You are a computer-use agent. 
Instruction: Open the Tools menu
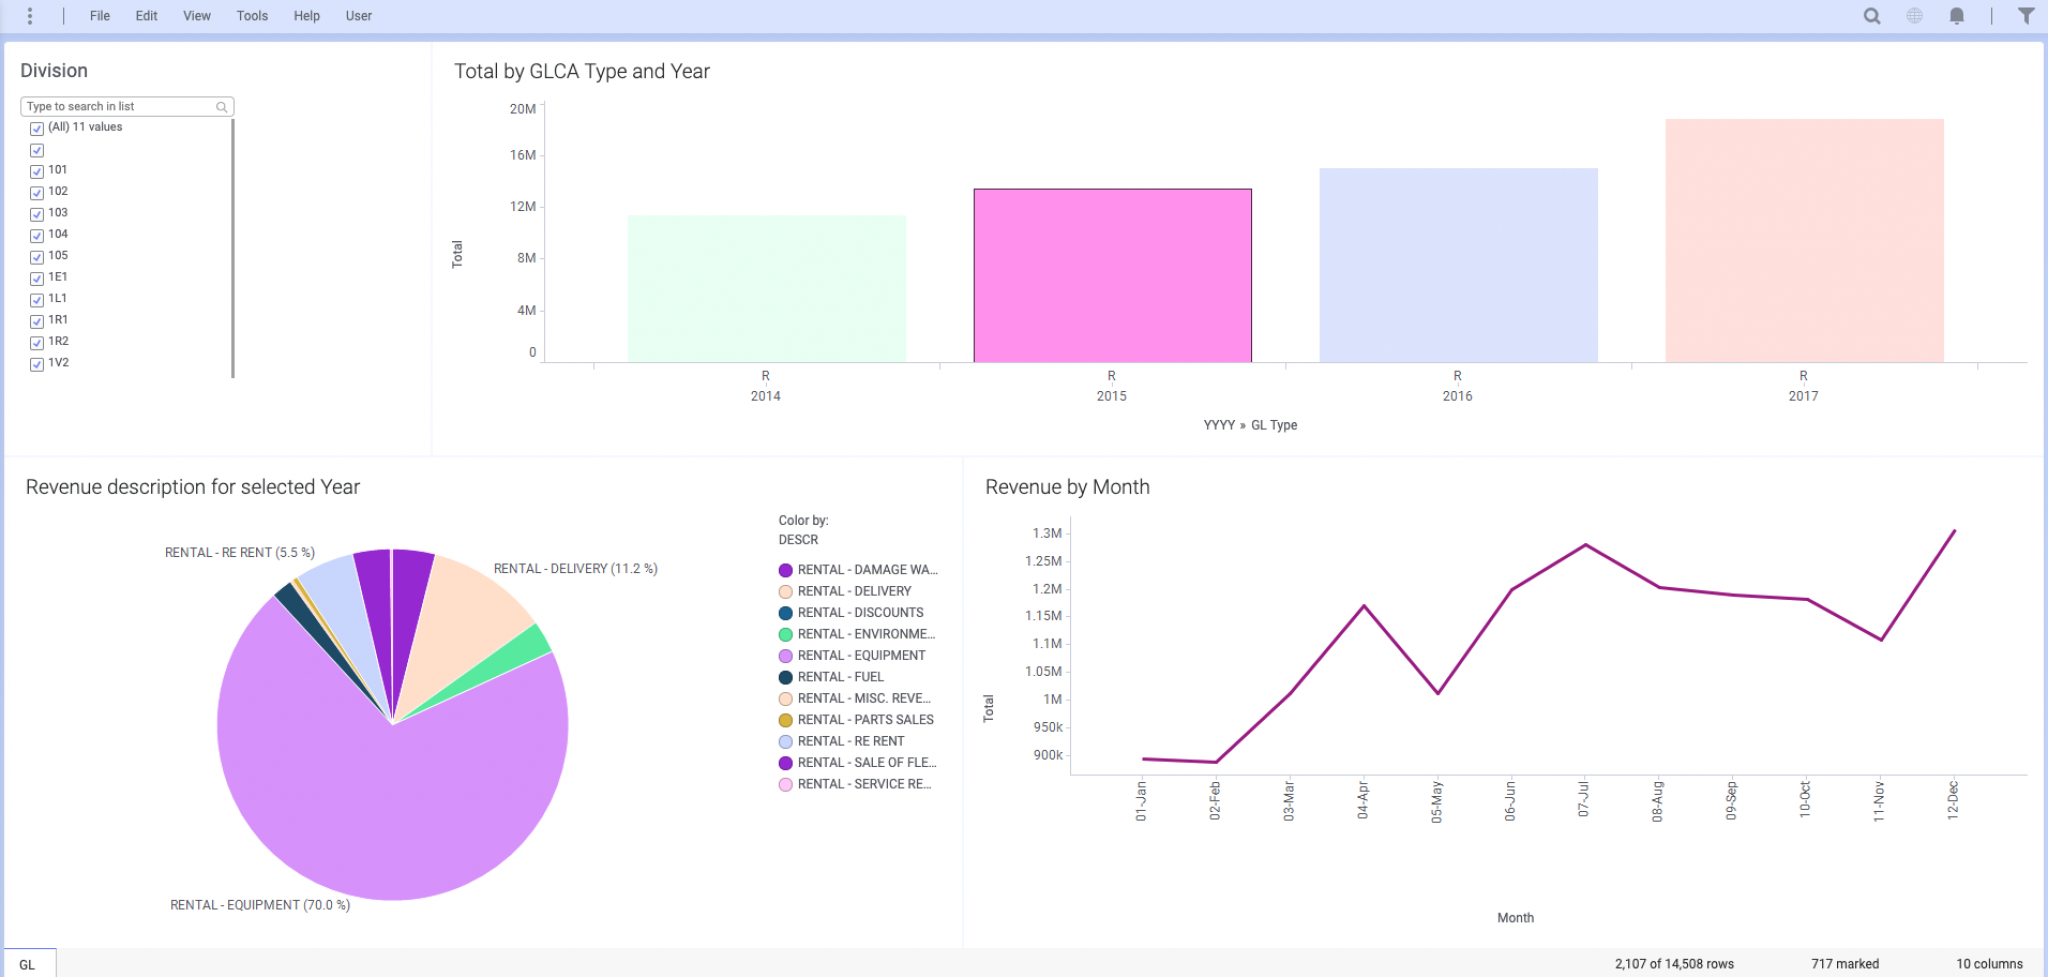point(252,15)
